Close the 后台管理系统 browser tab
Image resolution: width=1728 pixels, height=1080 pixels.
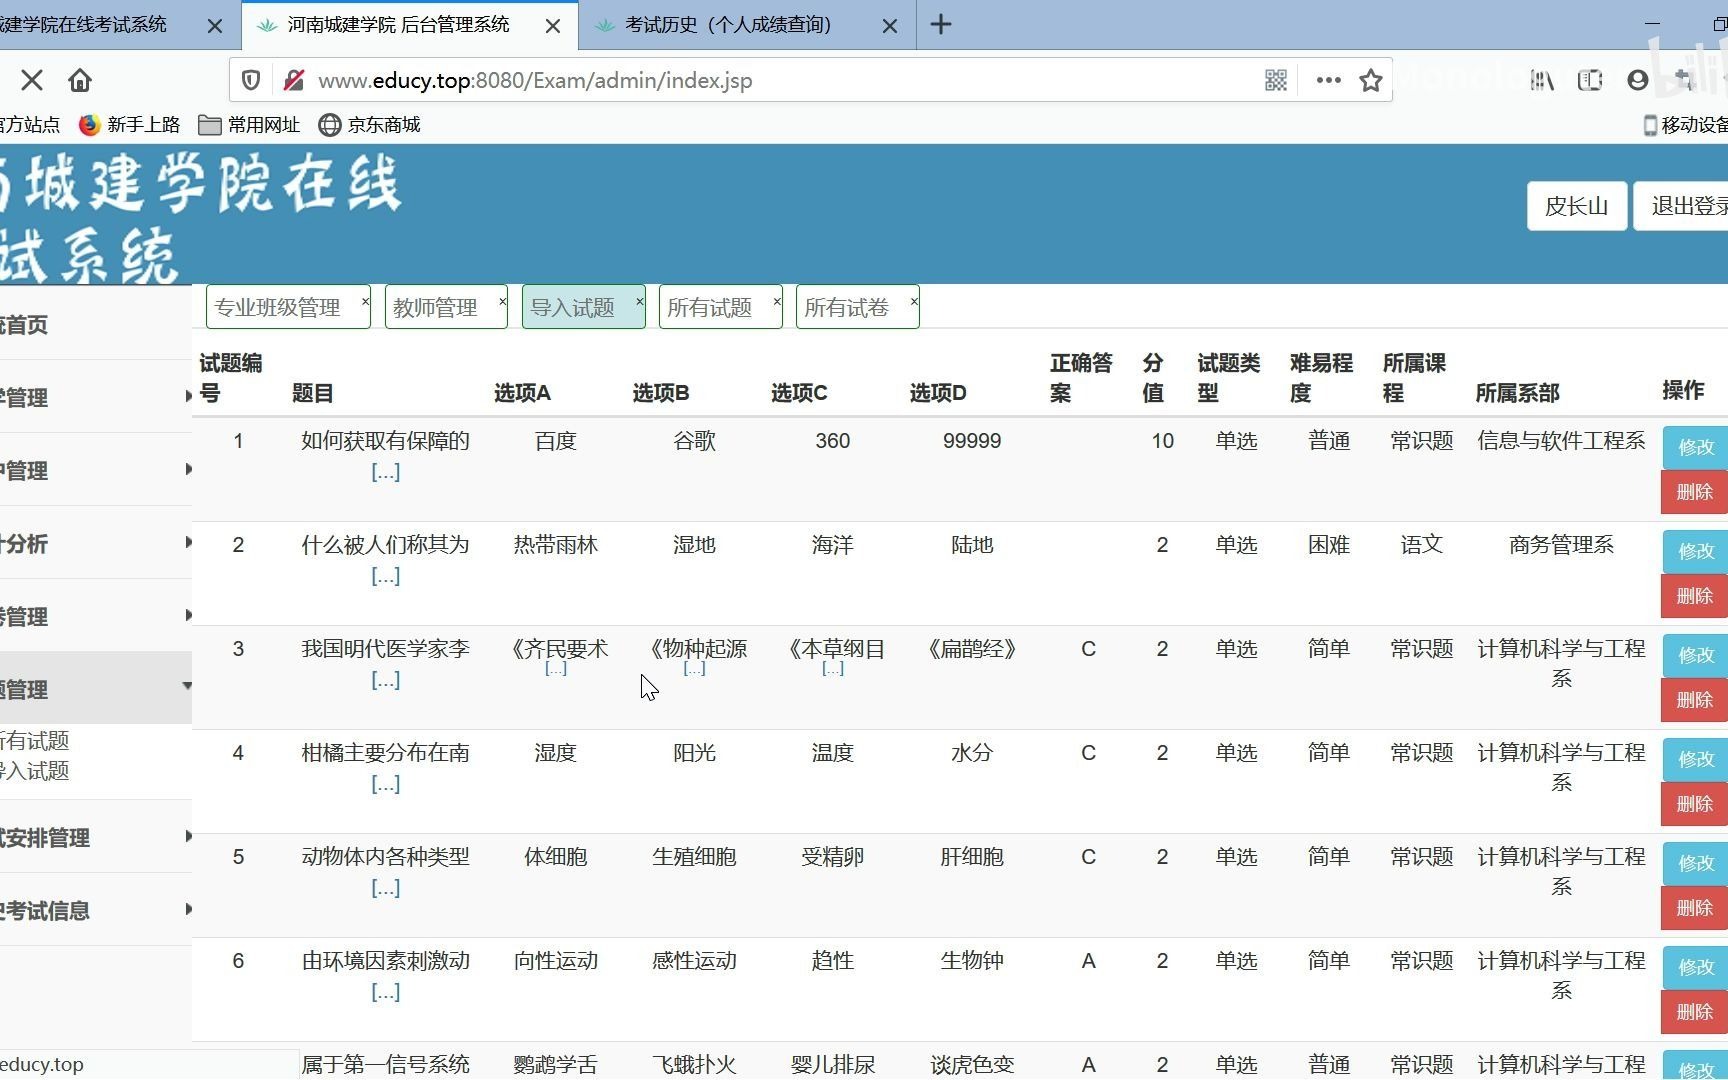pyautogui.click(x=553, y=26)
